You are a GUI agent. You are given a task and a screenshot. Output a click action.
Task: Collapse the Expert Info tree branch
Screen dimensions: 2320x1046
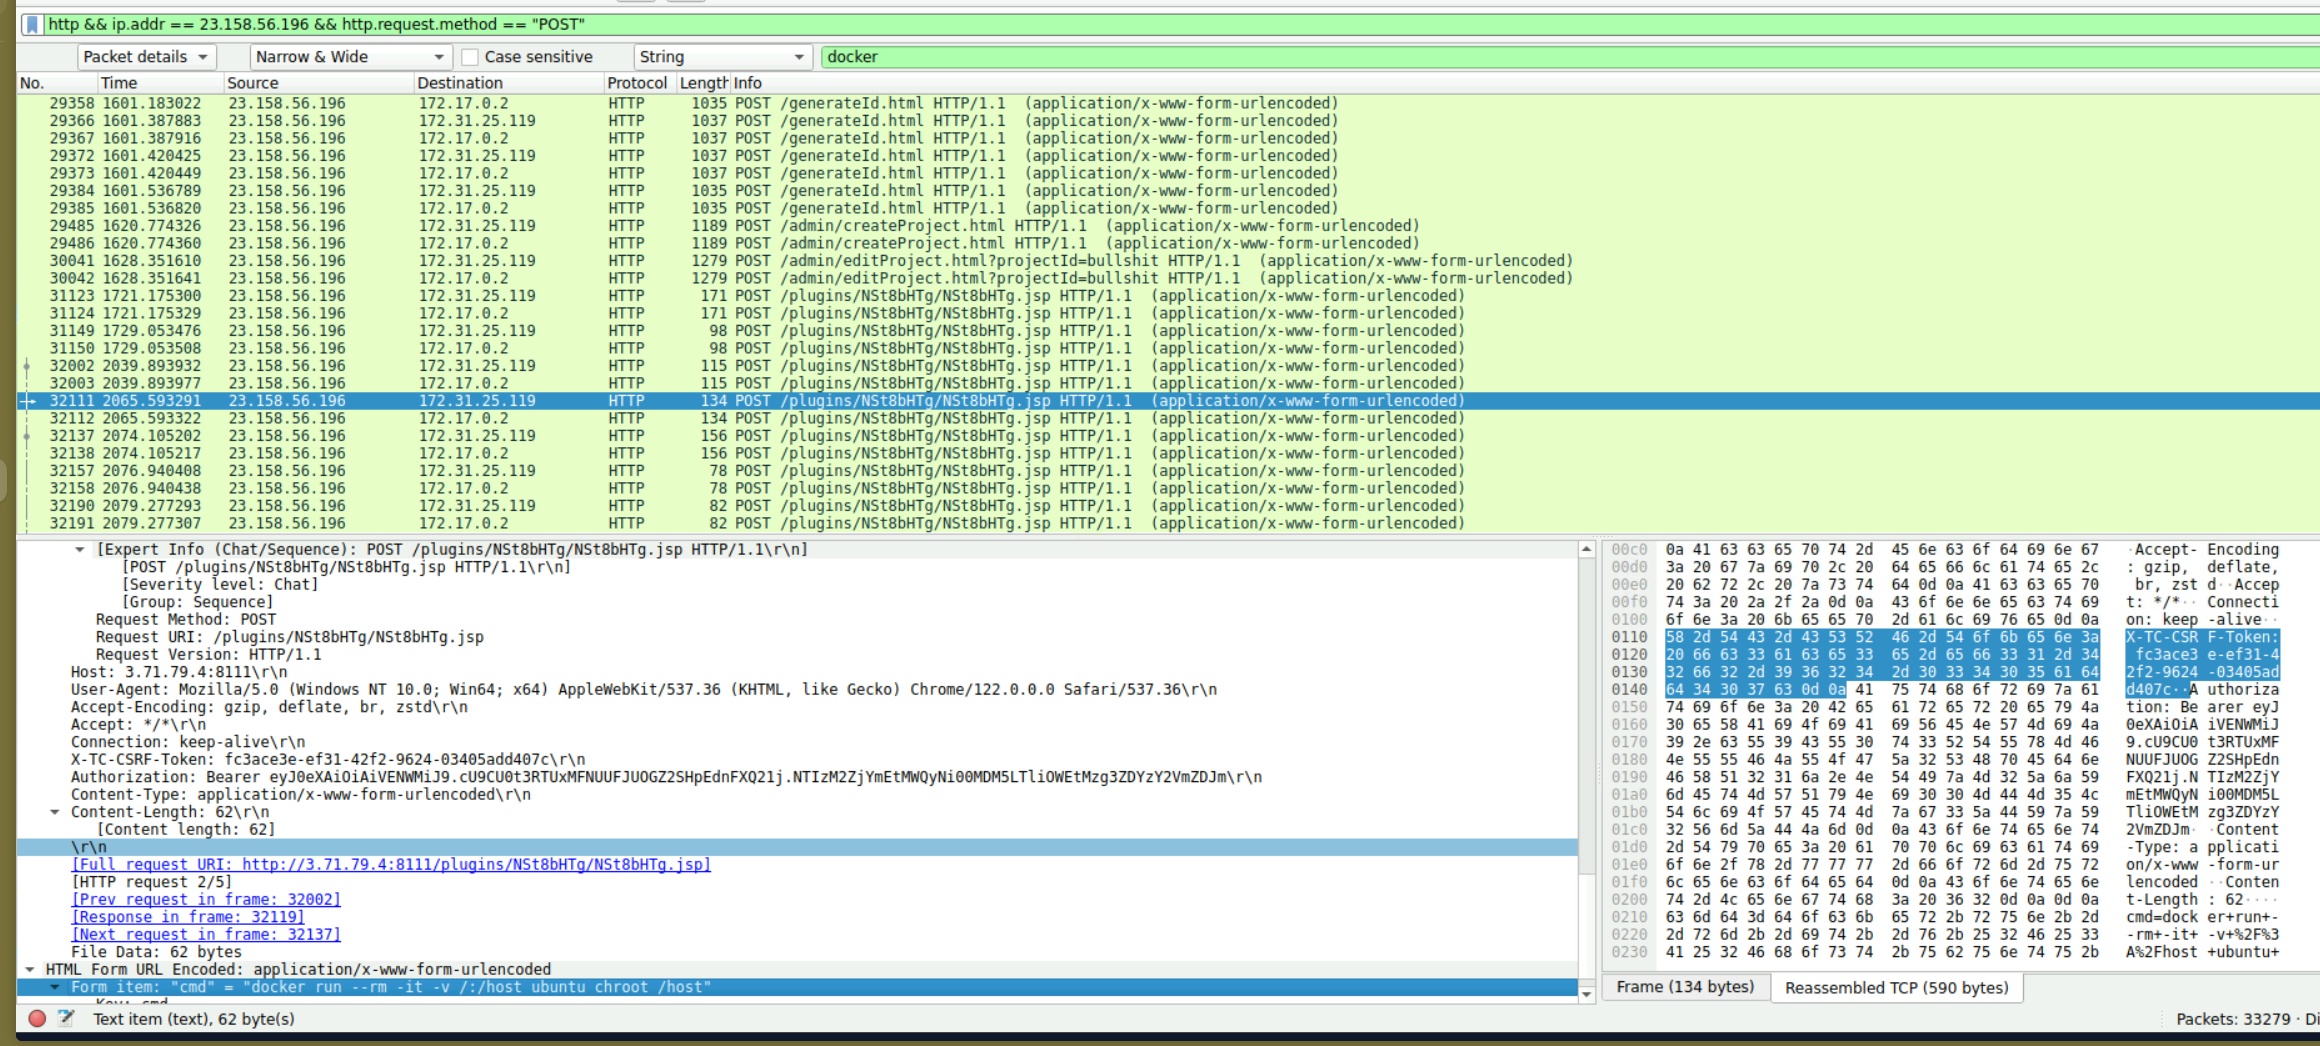81,549
